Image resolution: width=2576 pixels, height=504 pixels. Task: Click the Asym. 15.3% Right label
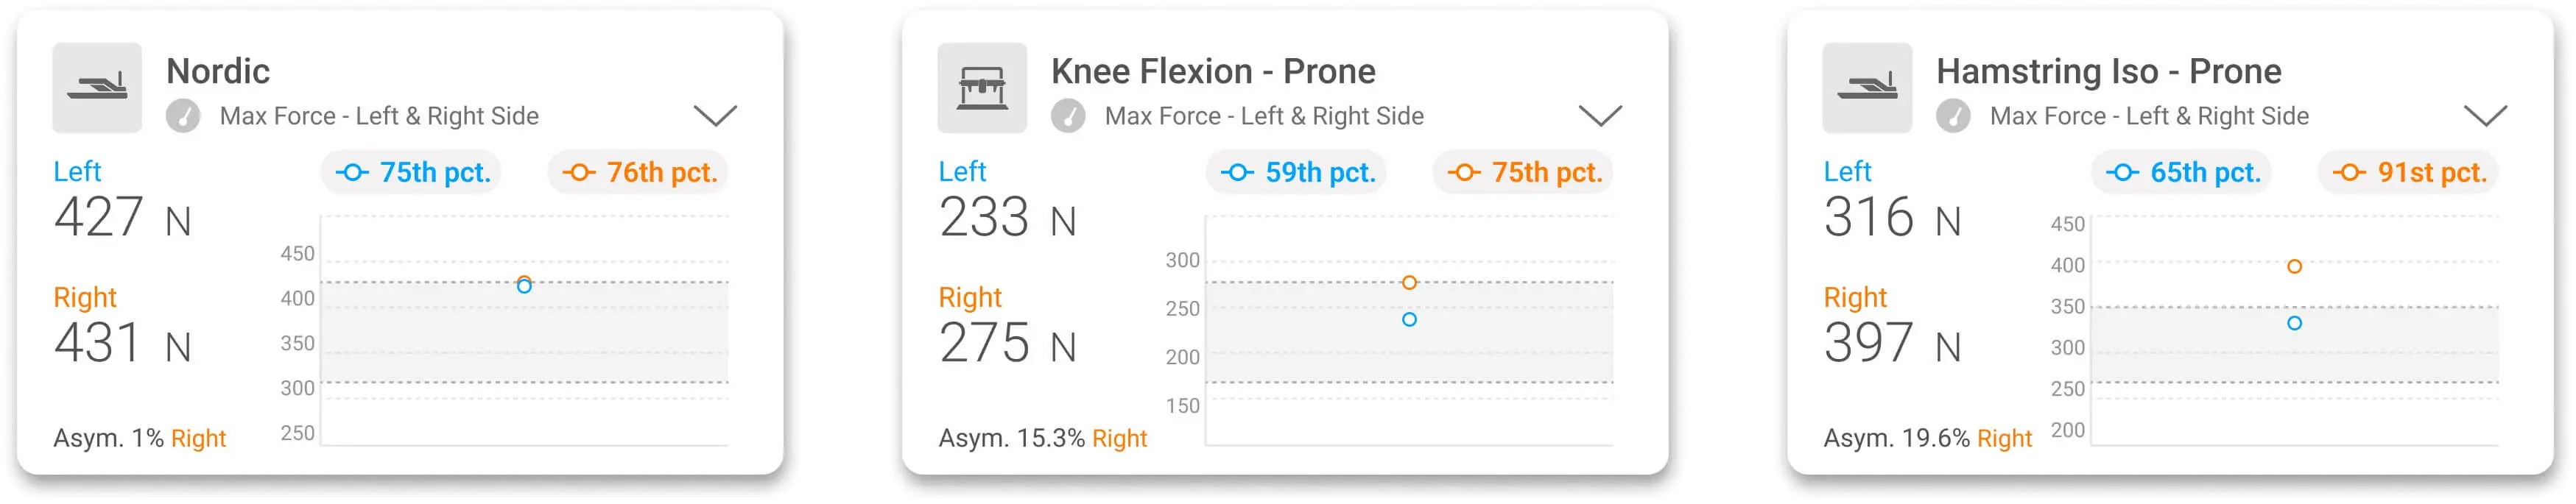pyautogui.click(x=1043, y=438)
